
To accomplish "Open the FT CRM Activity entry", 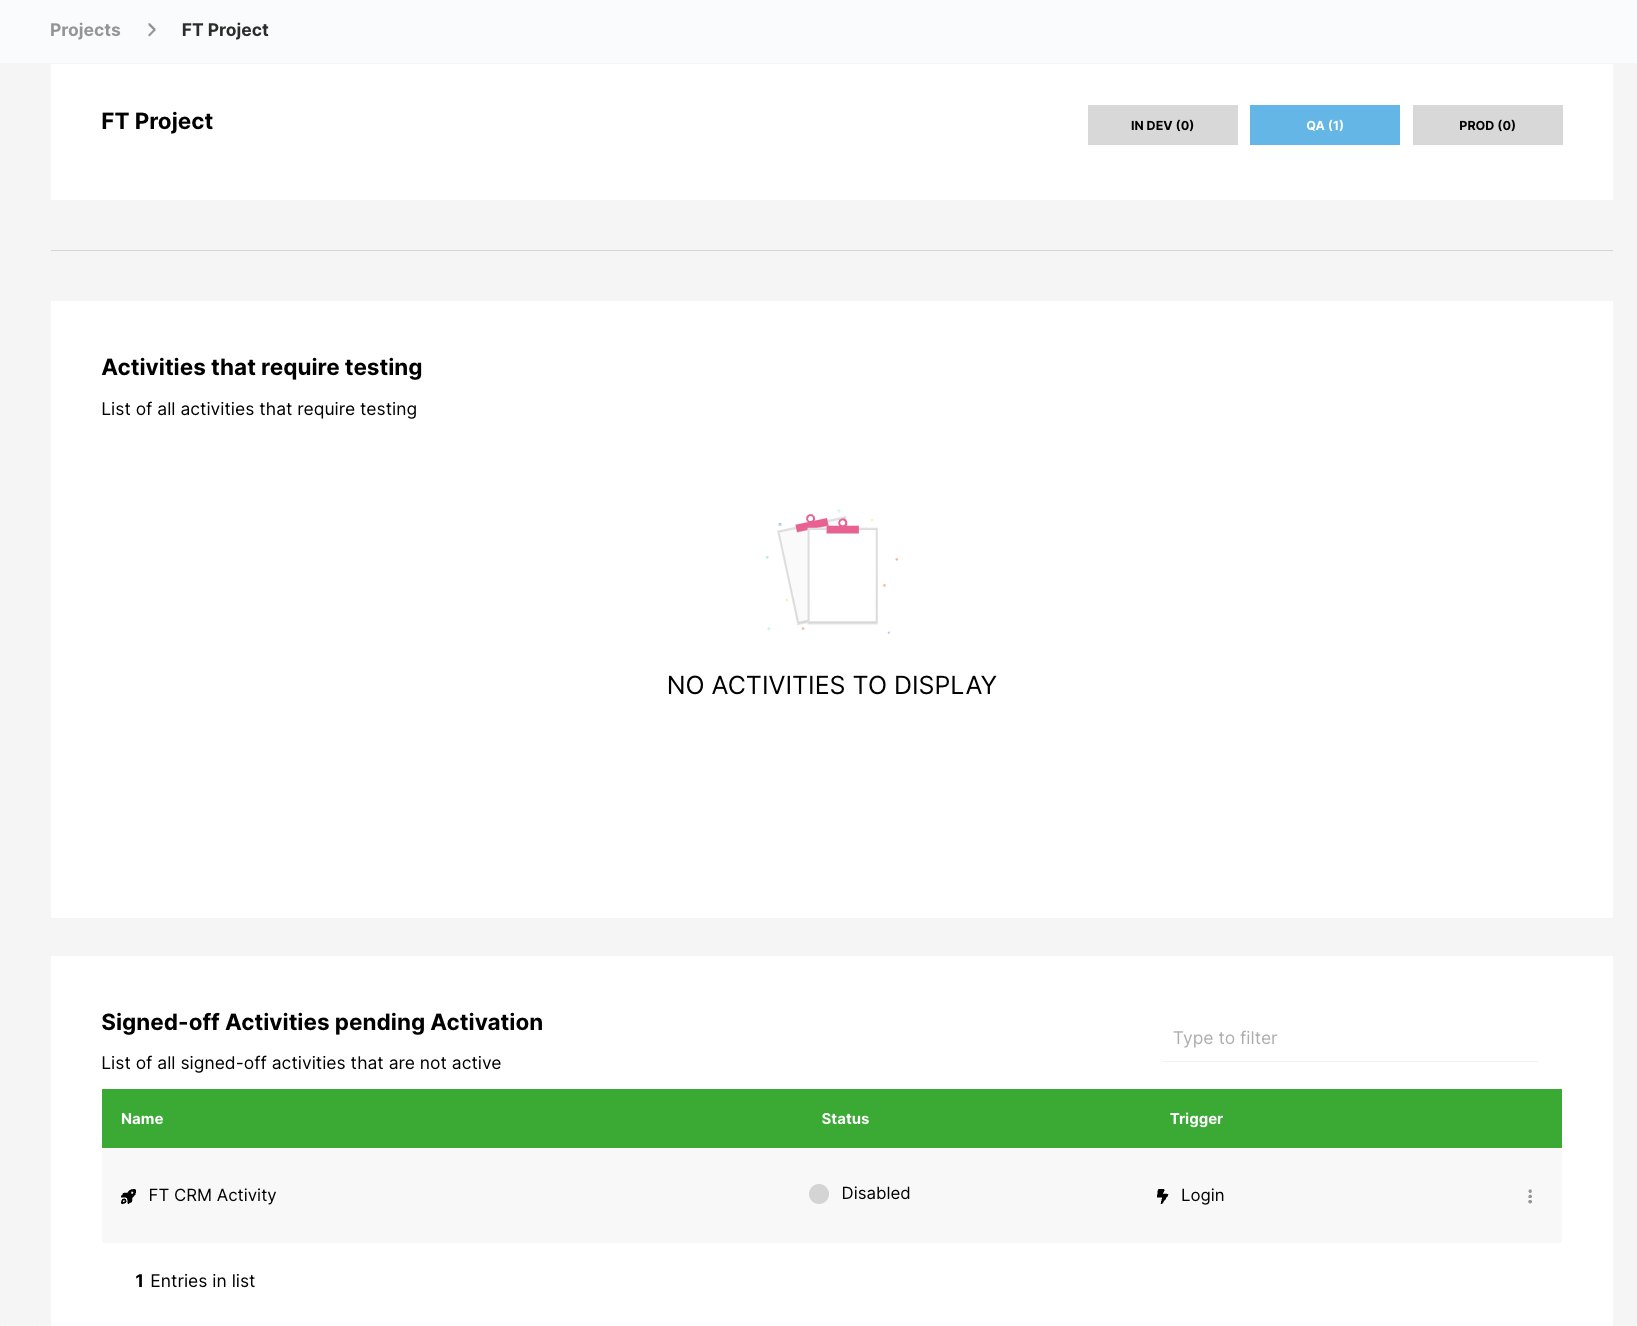I will click(x=212, y=1196).
